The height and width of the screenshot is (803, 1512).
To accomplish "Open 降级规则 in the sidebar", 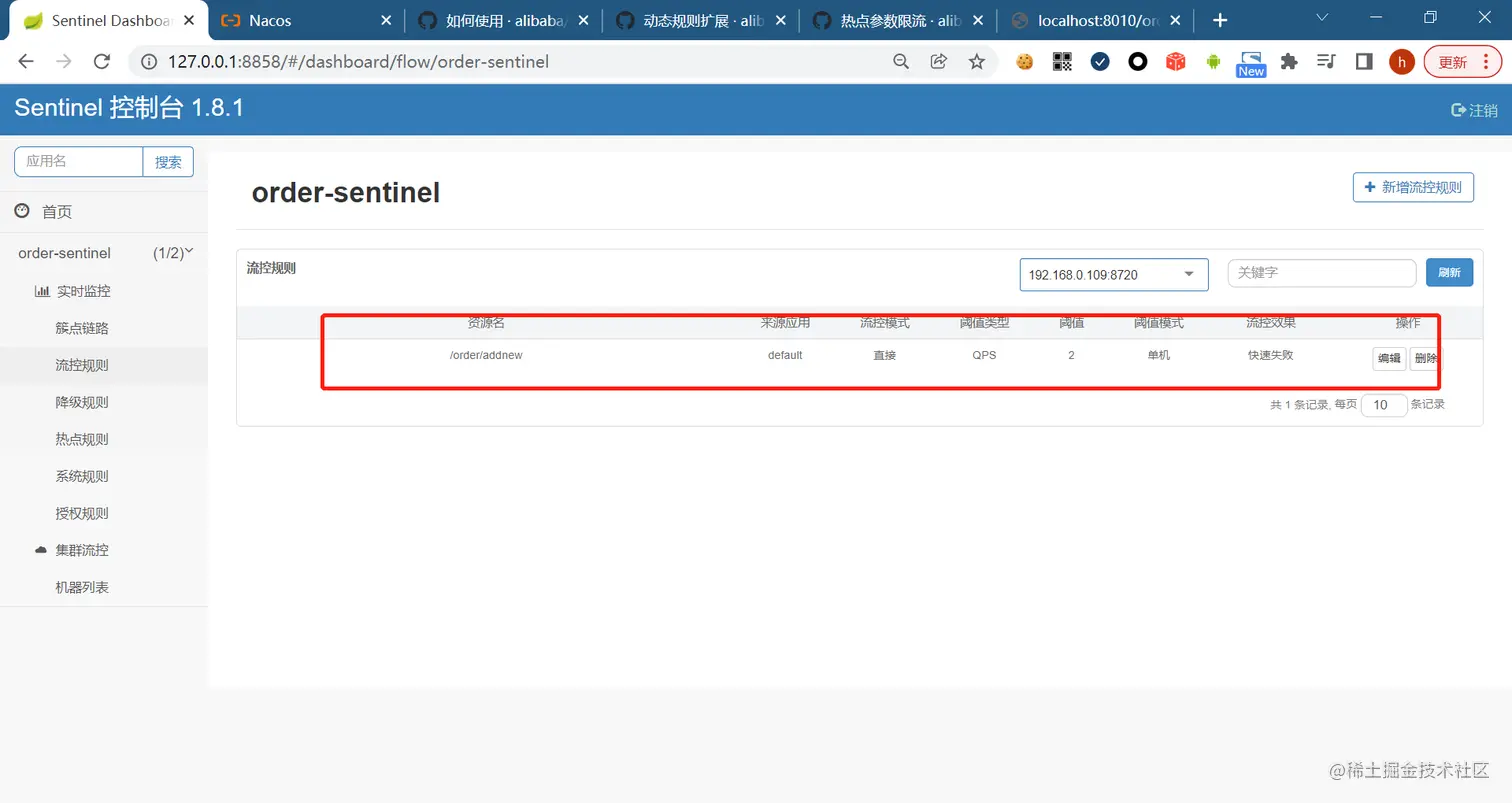I will click(82, 402).
